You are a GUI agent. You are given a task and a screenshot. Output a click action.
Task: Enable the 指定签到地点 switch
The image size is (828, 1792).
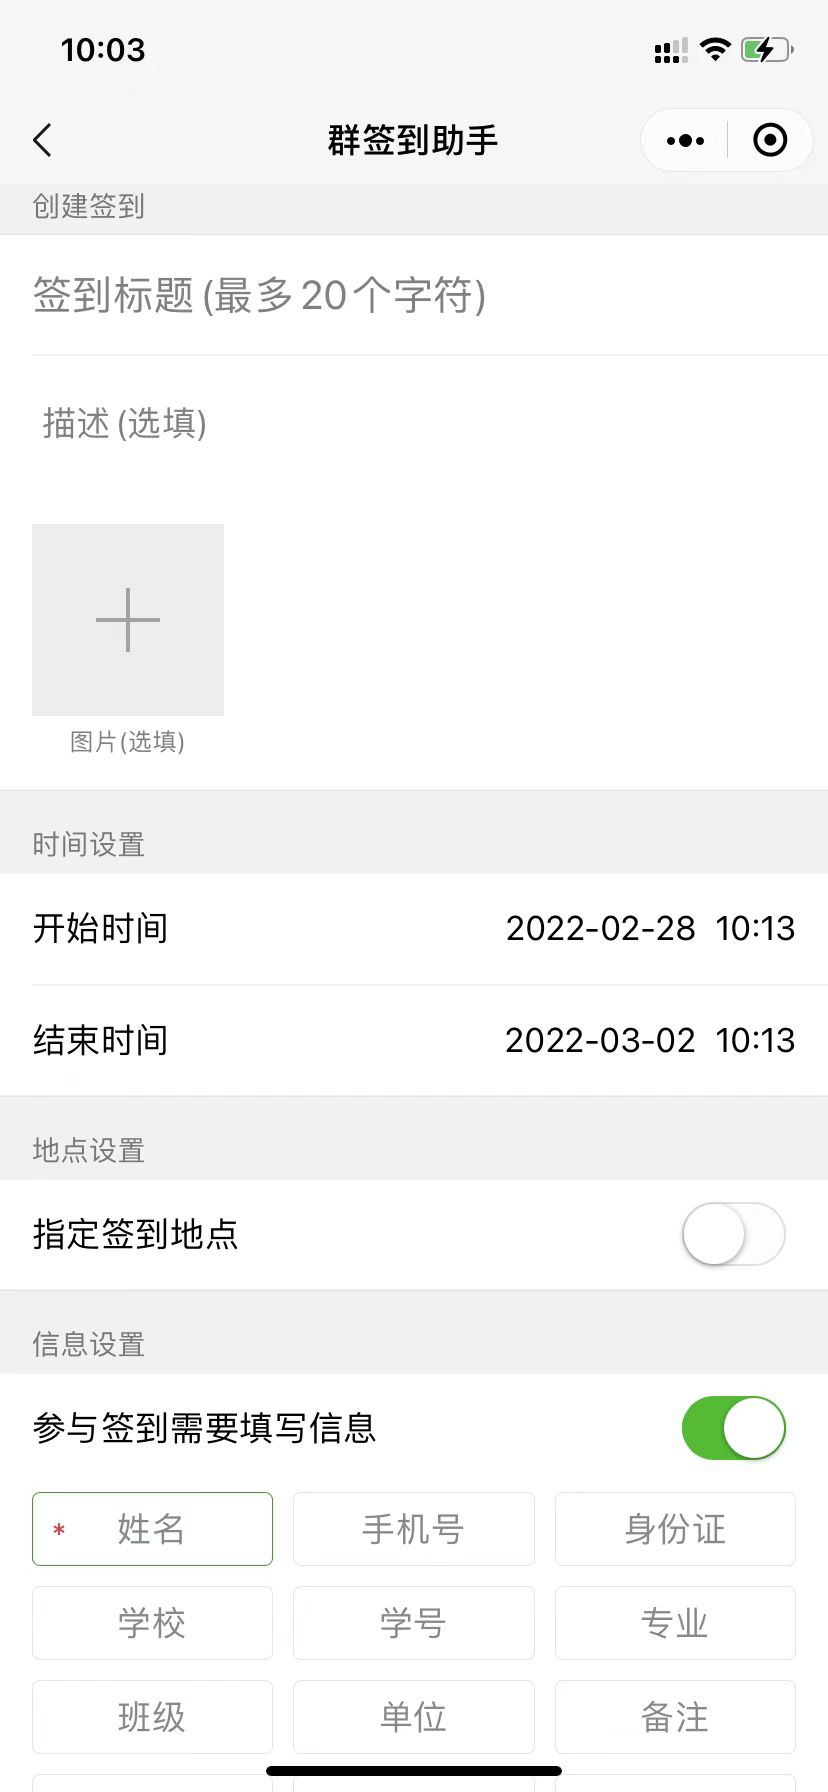point(733,1234)
